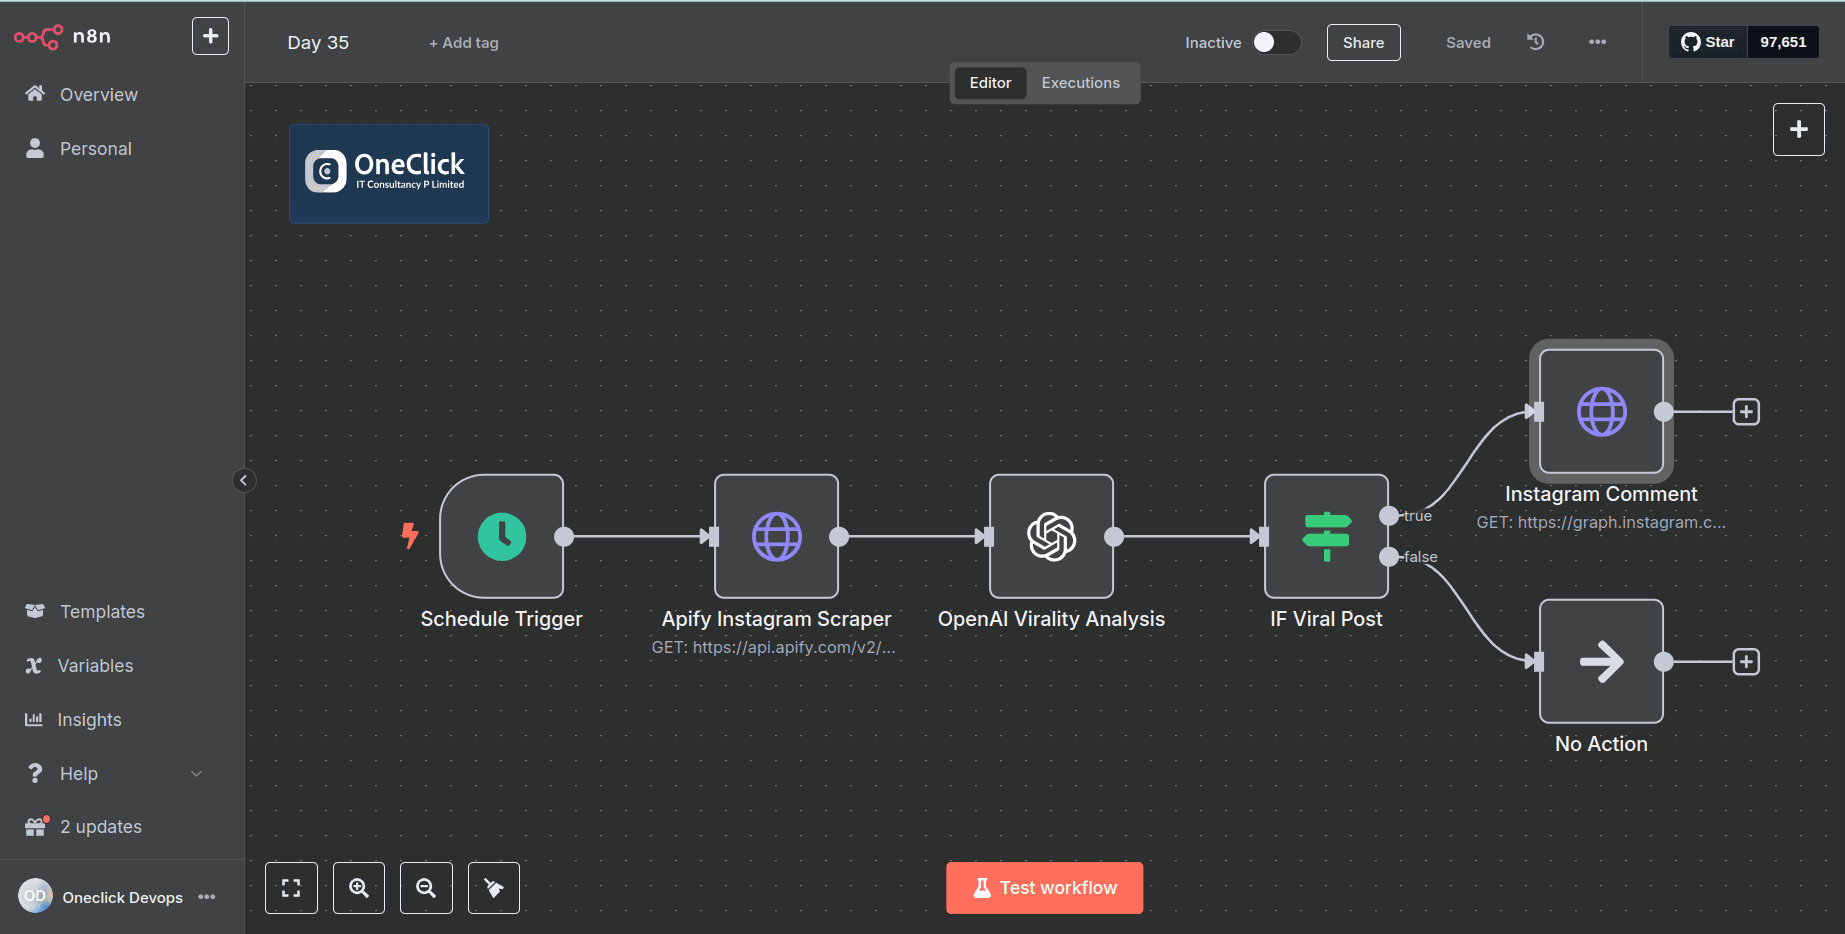
Task: Toggle the workflow Inactive switch
Action: [1276, 42]
